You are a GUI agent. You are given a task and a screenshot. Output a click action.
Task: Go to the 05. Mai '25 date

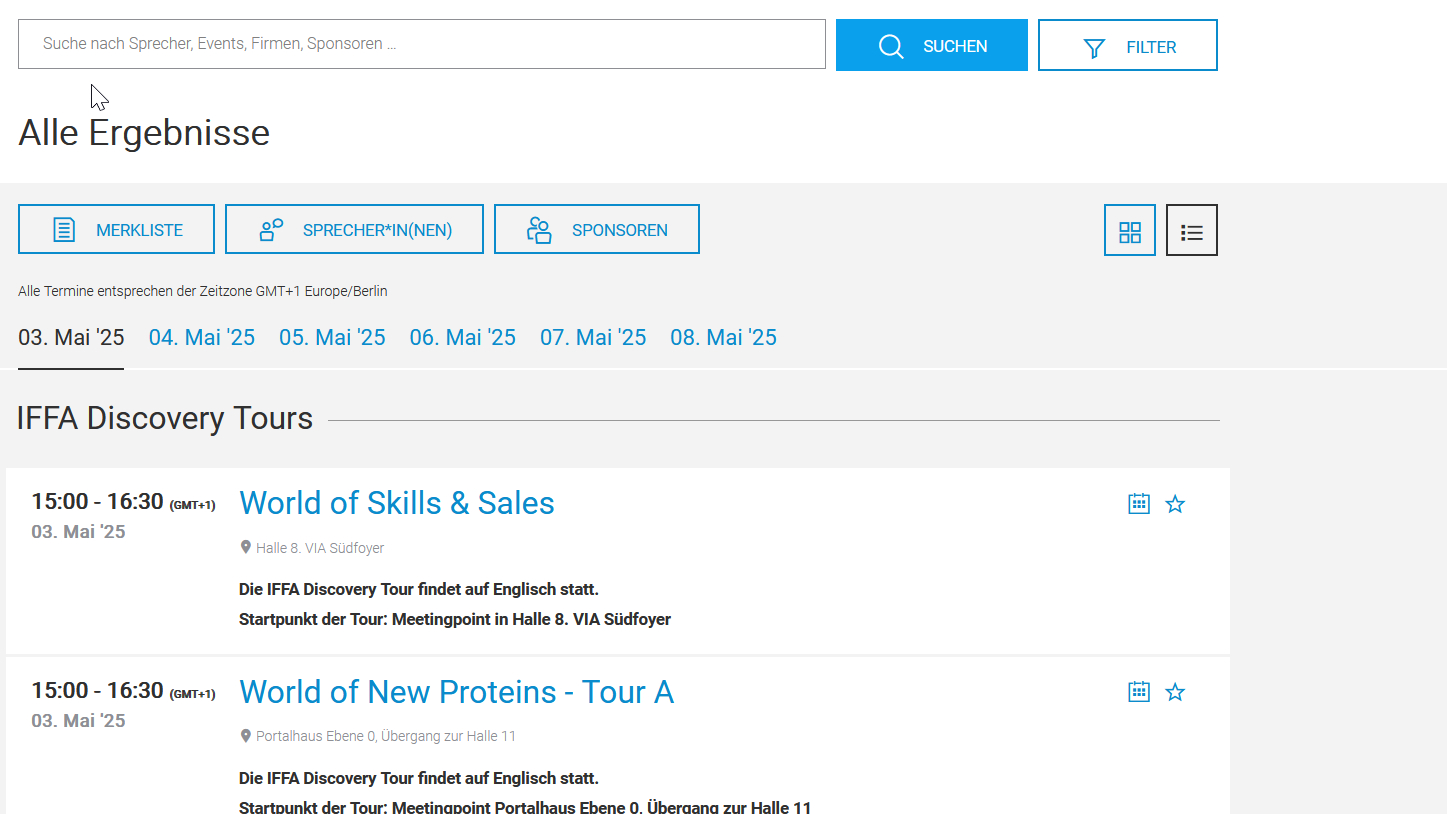[x=332, y=338]
